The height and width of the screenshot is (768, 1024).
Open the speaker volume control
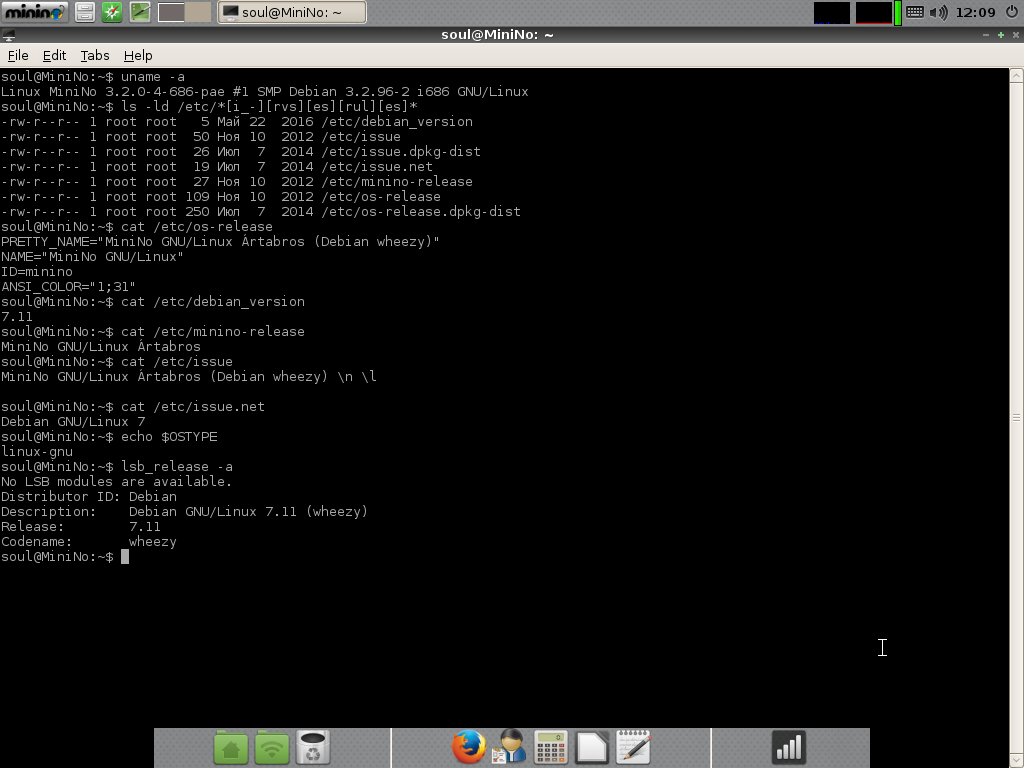click(938, 12)
